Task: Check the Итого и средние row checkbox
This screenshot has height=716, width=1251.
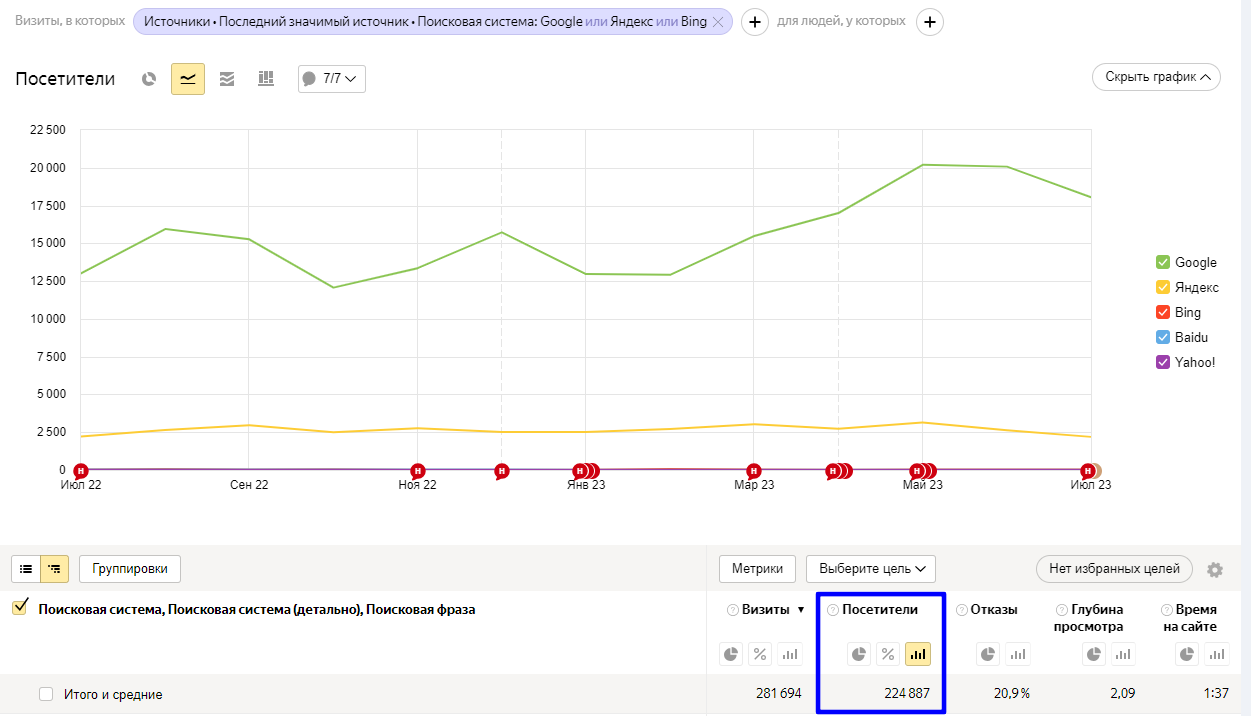Action: click(45, 694)
